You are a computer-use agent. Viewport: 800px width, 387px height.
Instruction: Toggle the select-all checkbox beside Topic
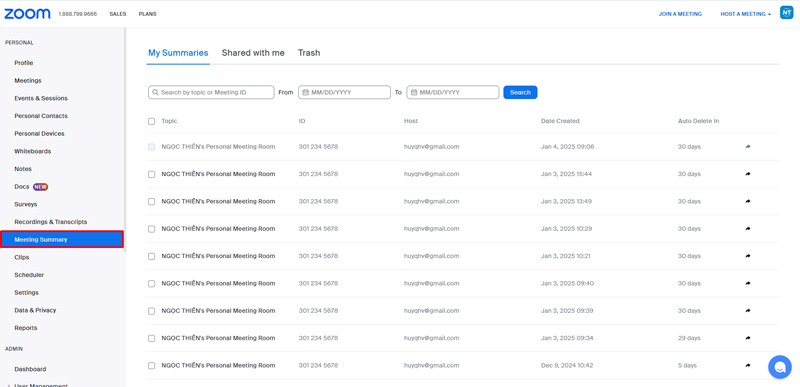(151, 121)
